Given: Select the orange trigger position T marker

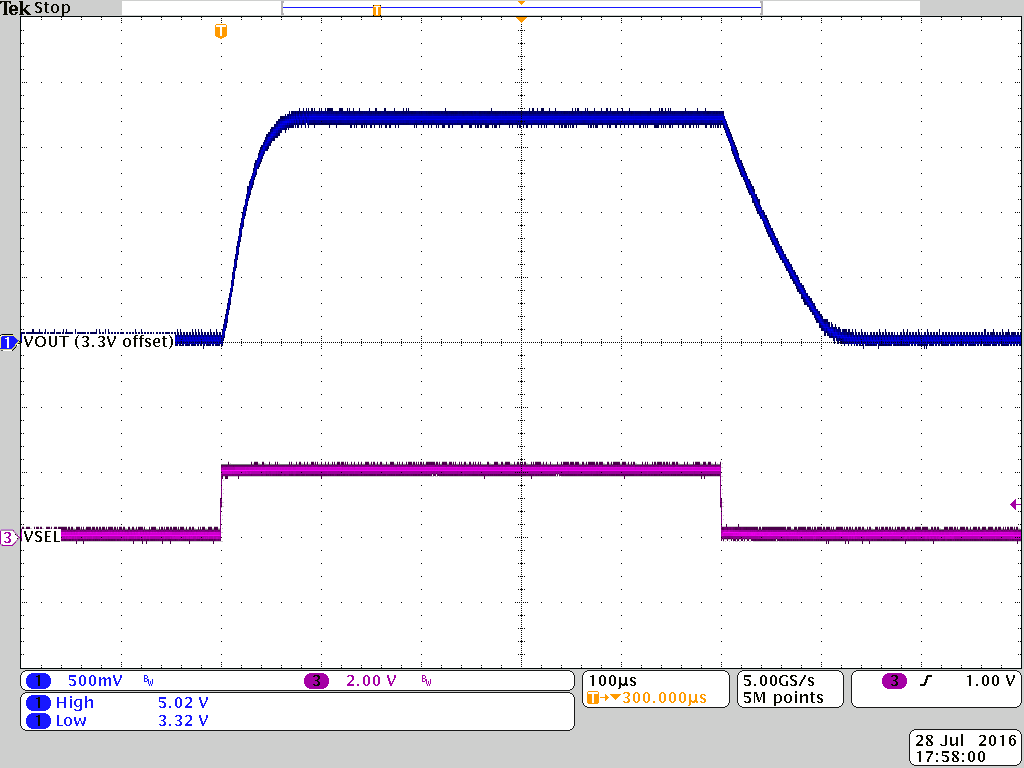Looking at the screenshot, I should click(x=221, y=31).
